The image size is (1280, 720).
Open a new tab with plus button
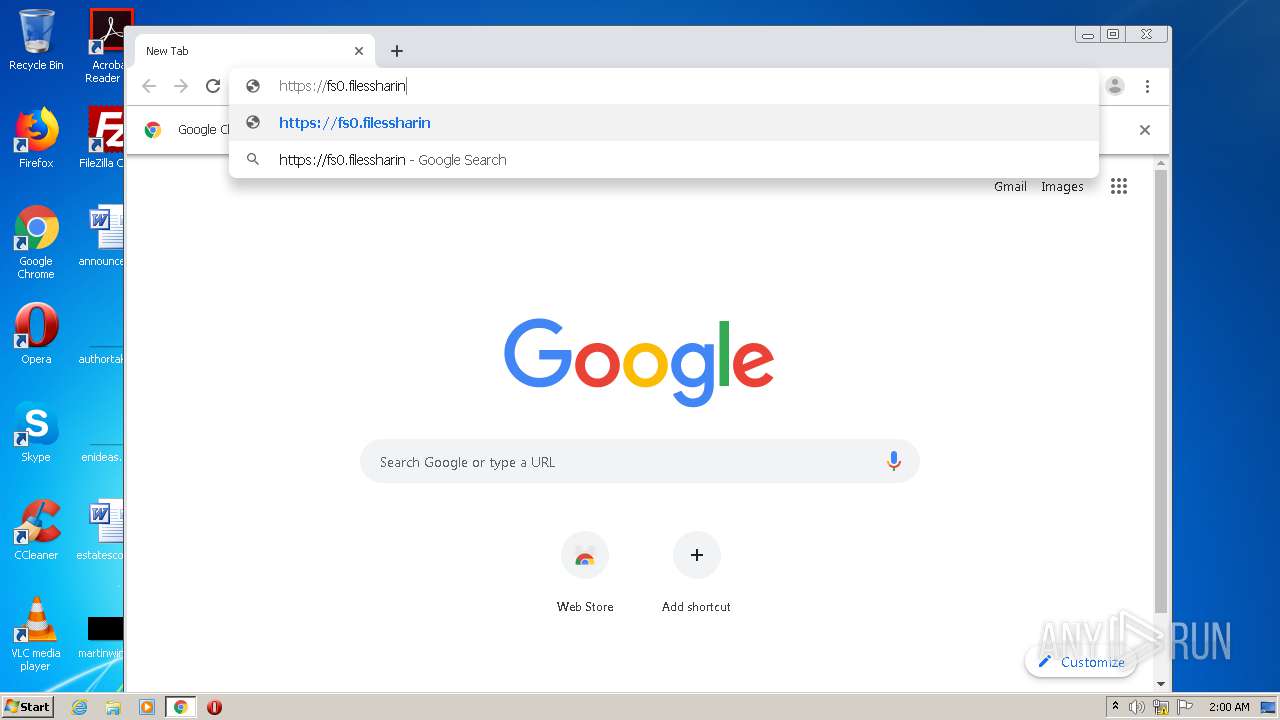point(397,51)
